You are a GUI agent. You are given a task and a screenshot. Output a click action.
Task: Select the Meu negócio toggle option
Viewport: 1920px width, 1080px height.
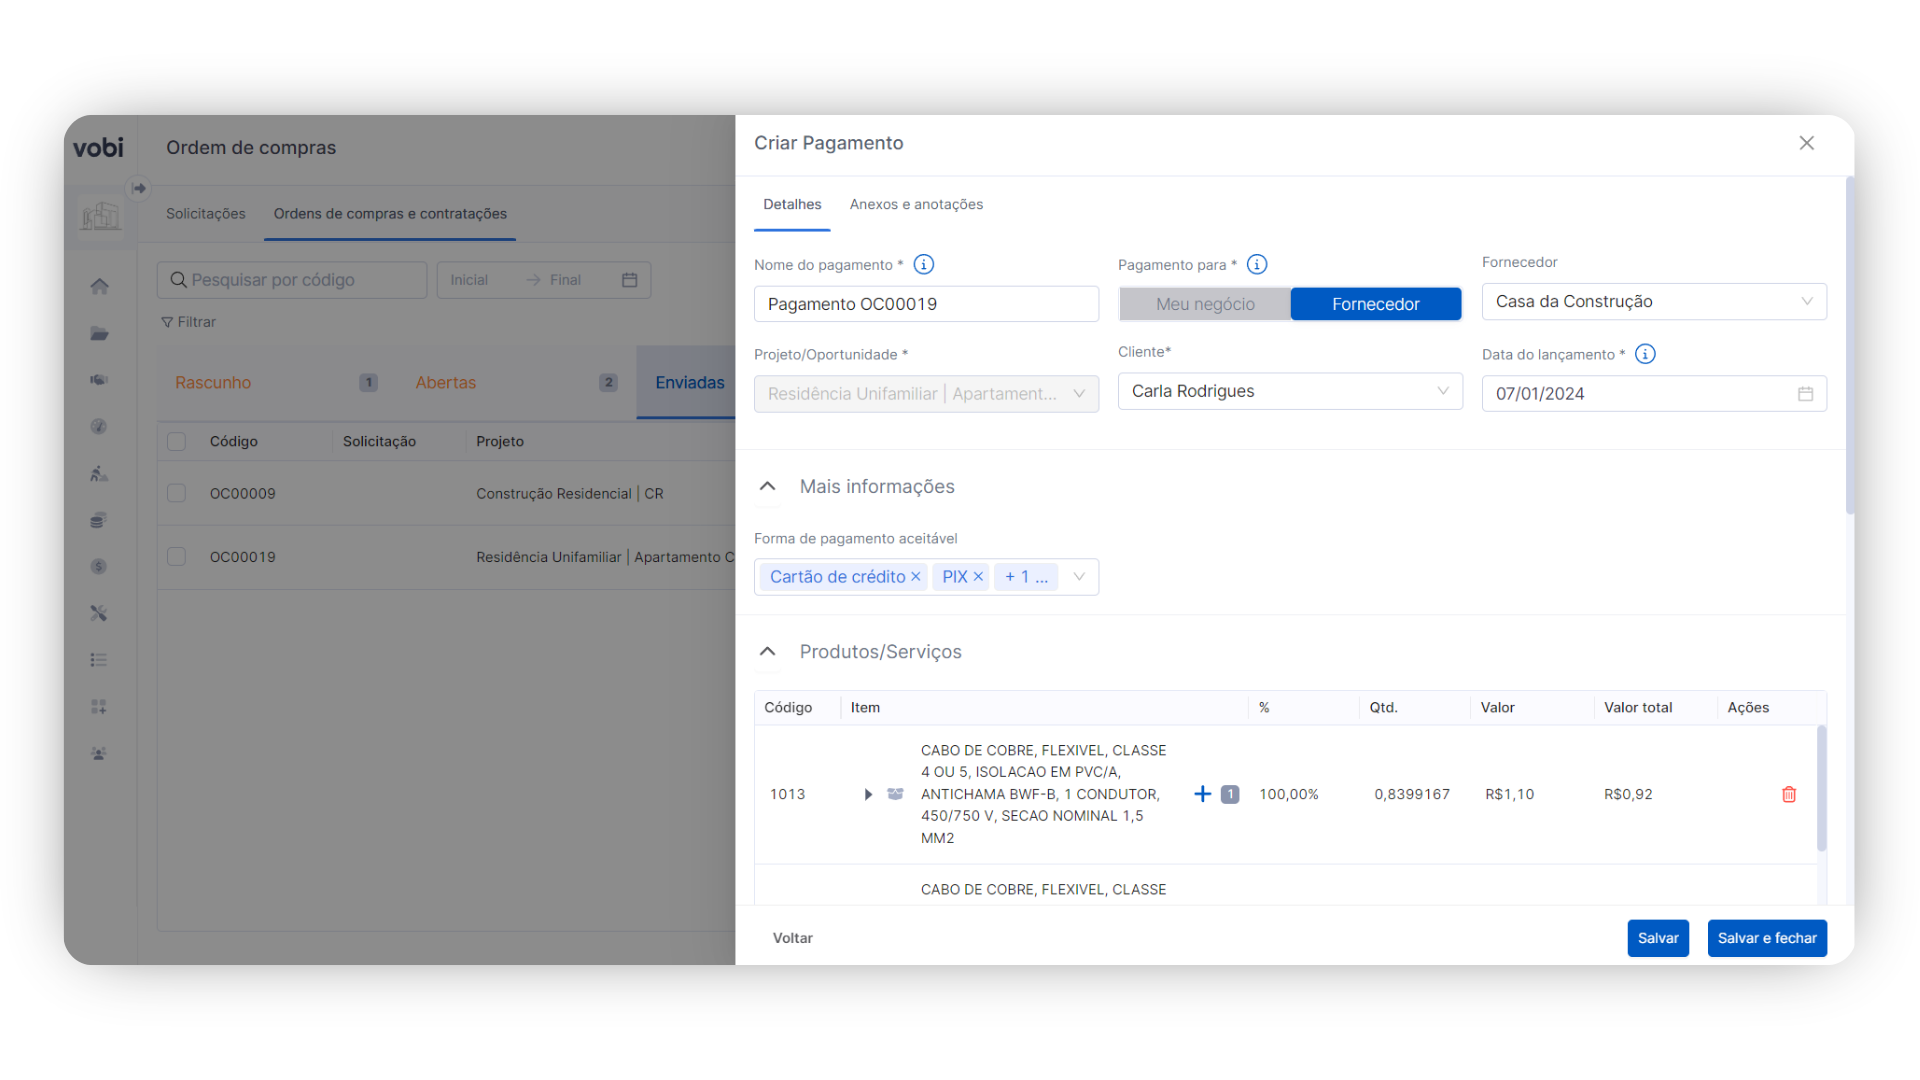tap(1204, 304)
